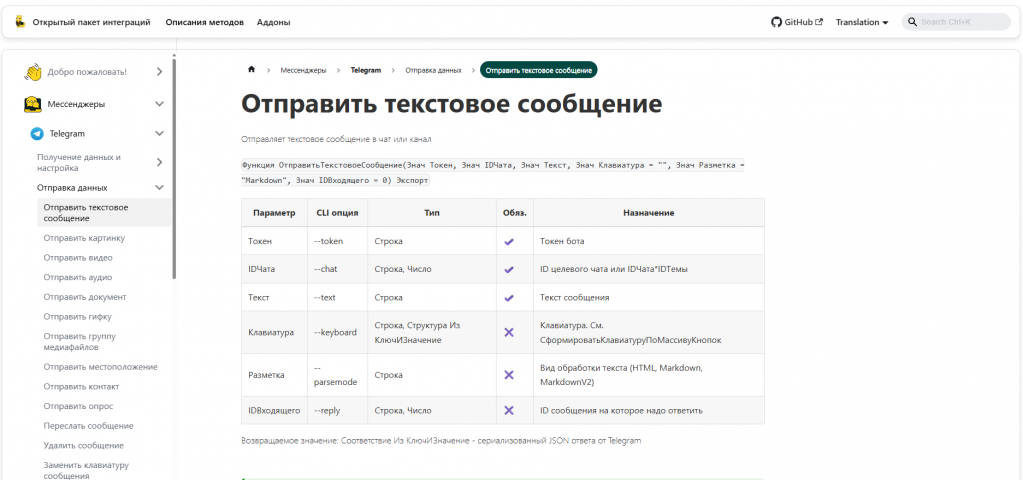This screenshot has height=480, width=1023.
Task: Collapse the Отправка данных chevron
Action: [159, 188]
